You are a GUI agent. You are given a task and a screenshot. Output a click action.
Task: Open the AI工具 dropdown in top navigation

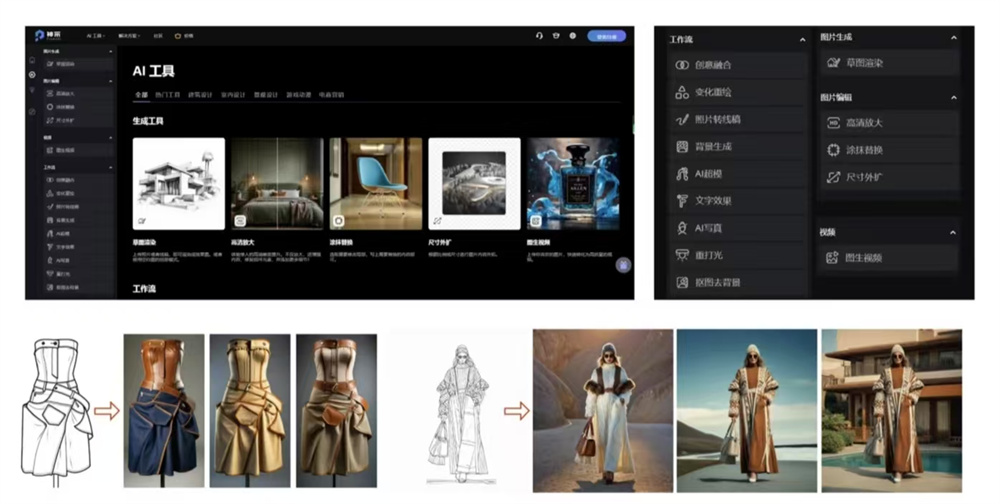click(x=96, y=36)
